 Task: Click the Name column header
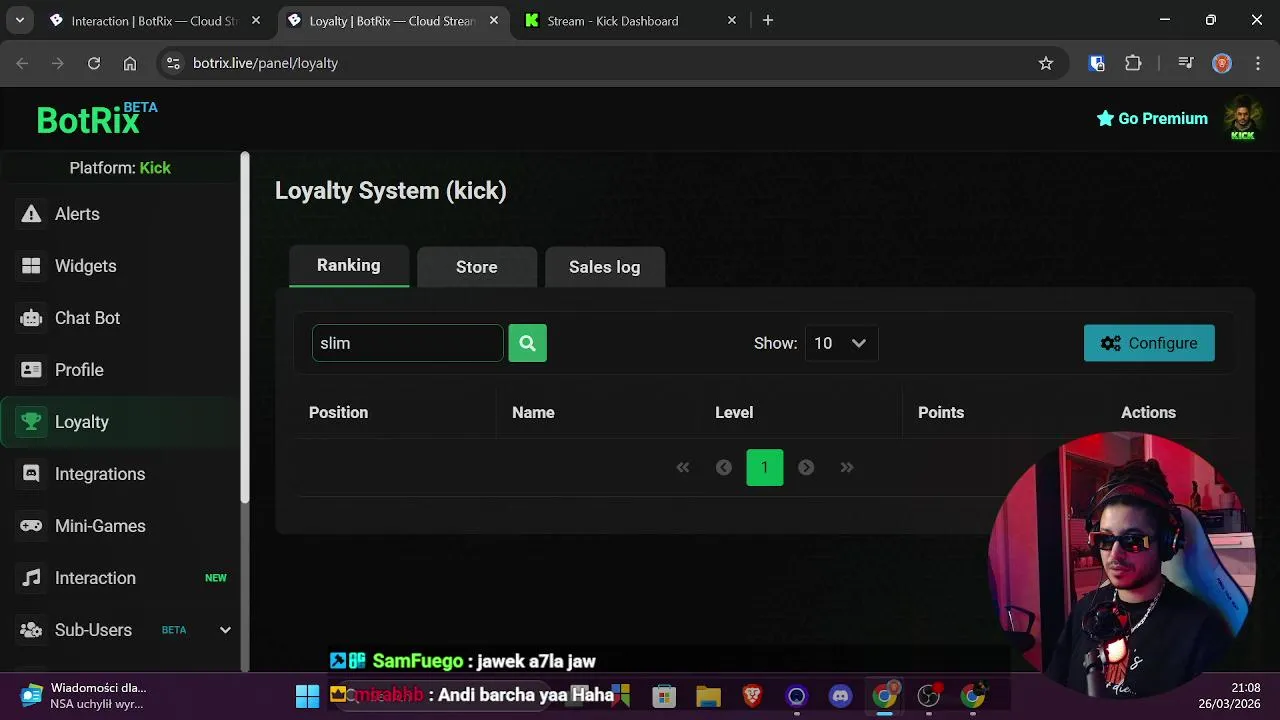coord(533,412)
